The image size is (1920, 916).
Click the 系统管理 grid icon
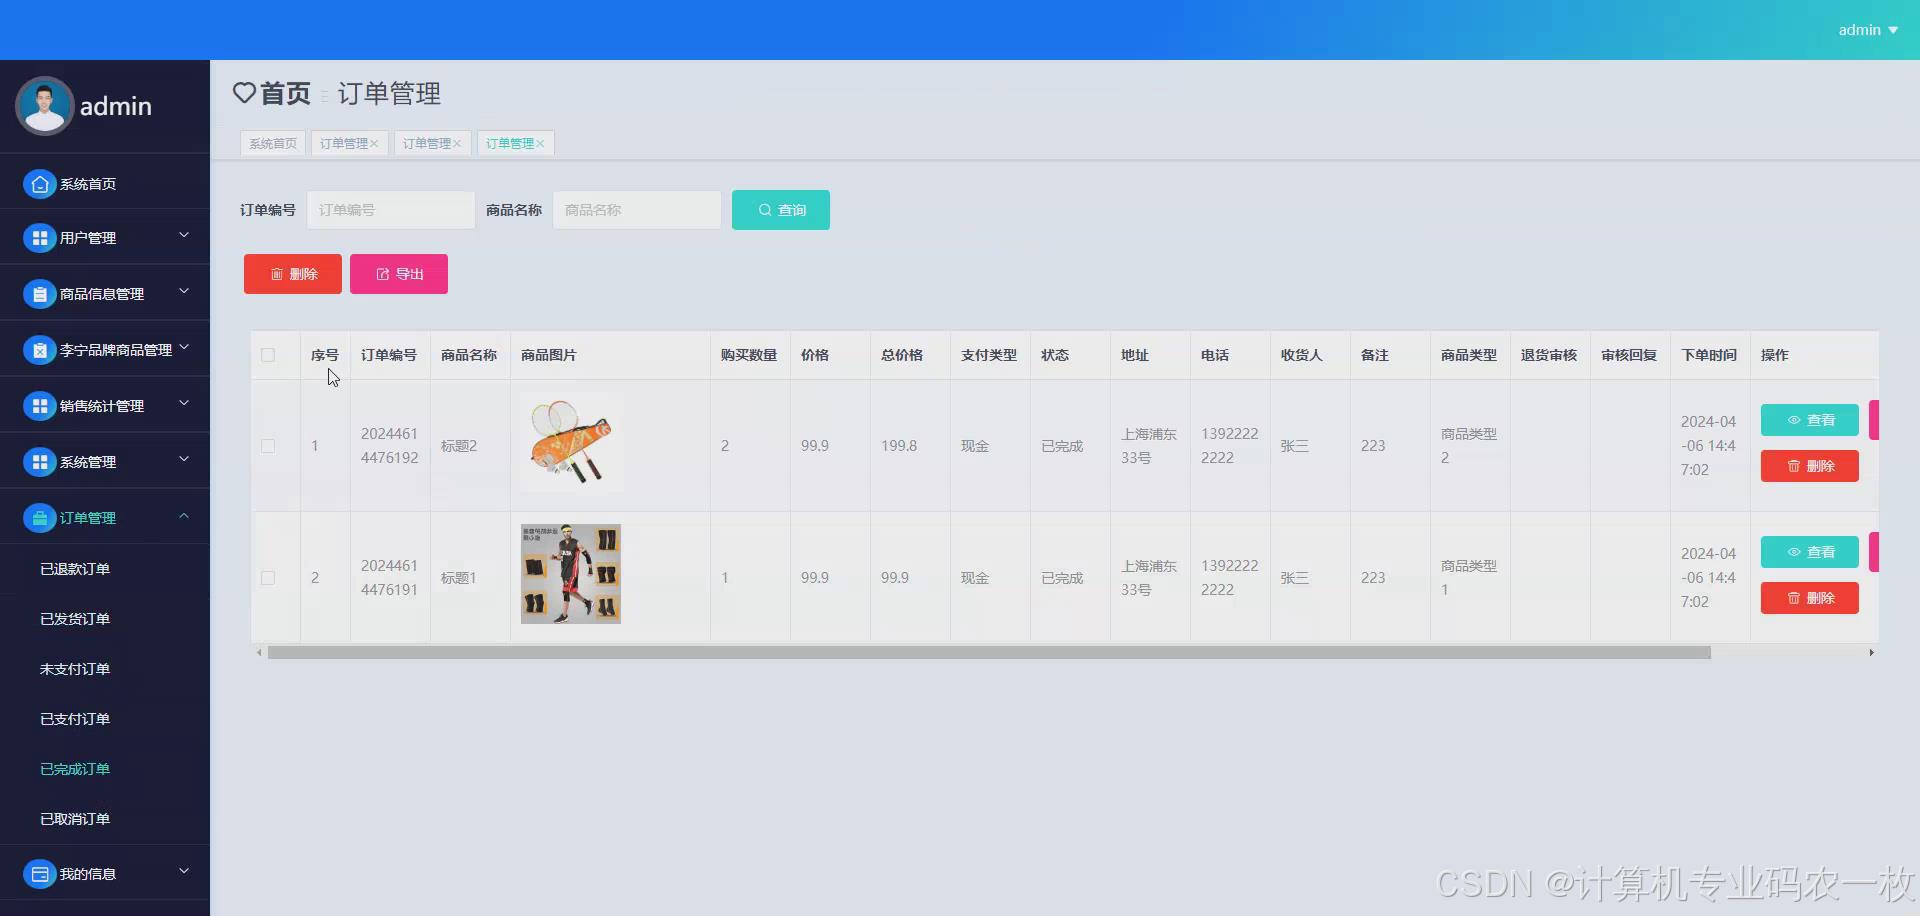point(39,462)
